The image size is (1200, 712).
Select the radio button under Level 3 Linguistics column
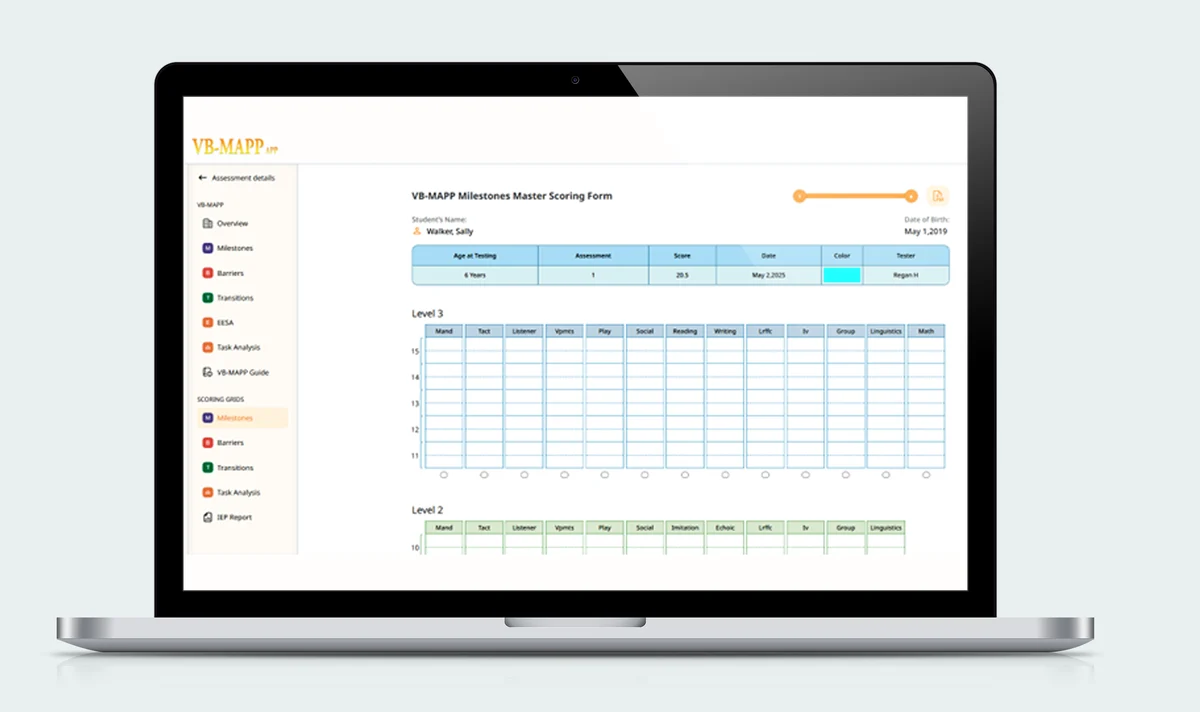(886, 475)
